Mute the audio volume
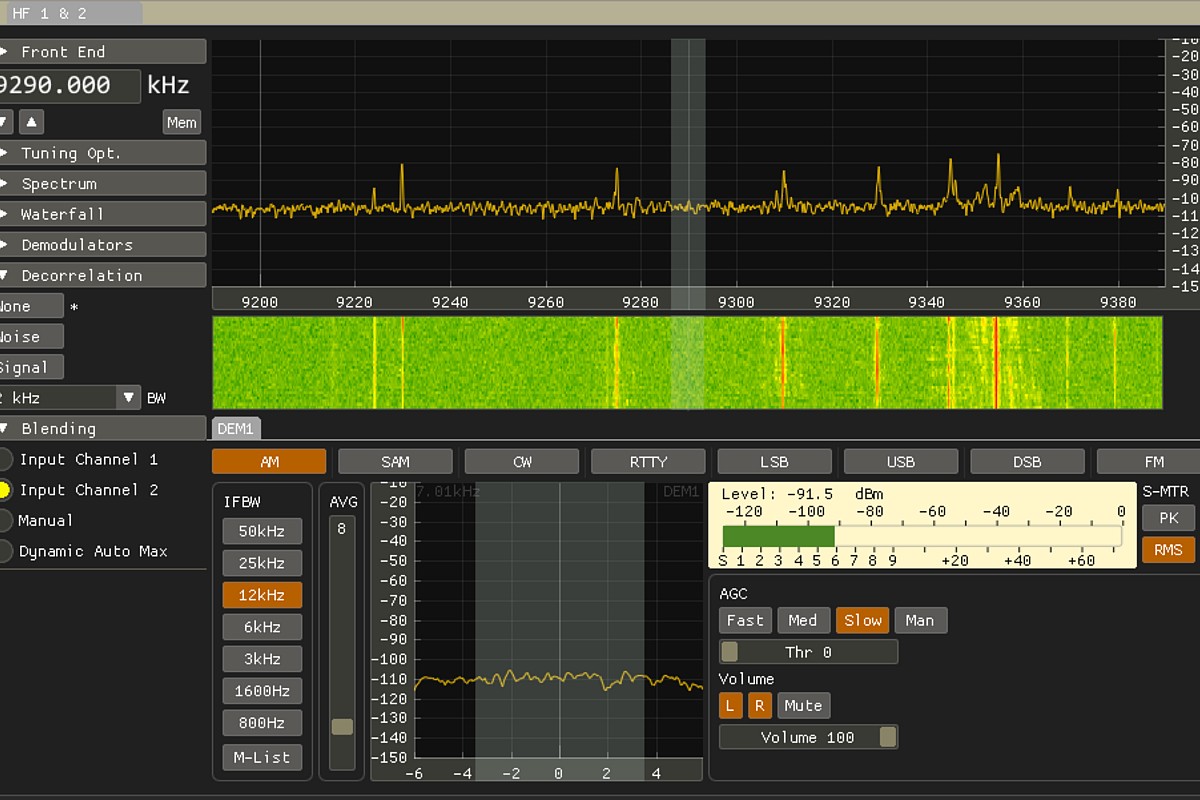 803,706
